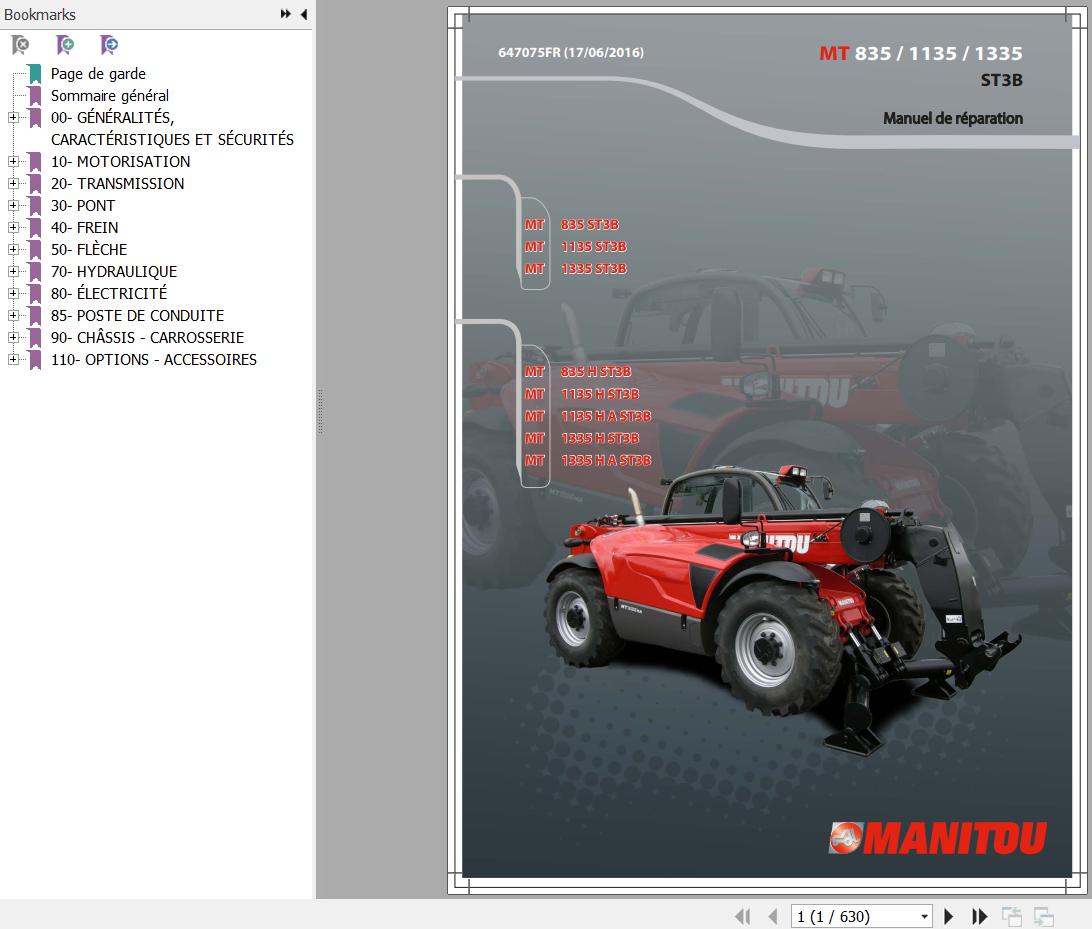Select the 90- CHÂSSIS - CARROSSERIE bookmark label
Image resolution: width=1092 pixels, height=929 pixels.
click(x=147, y=338)
